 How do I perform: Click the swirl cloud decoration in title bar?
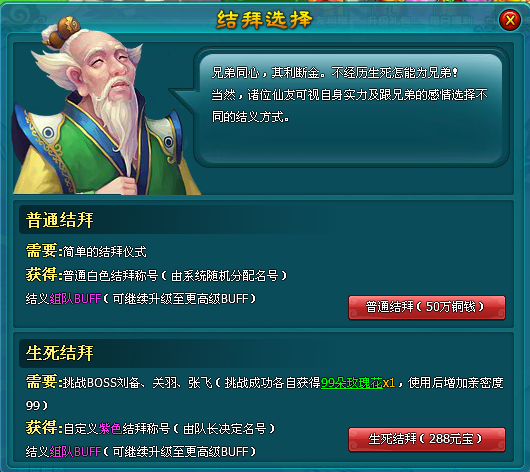click(x=19, y=16)
